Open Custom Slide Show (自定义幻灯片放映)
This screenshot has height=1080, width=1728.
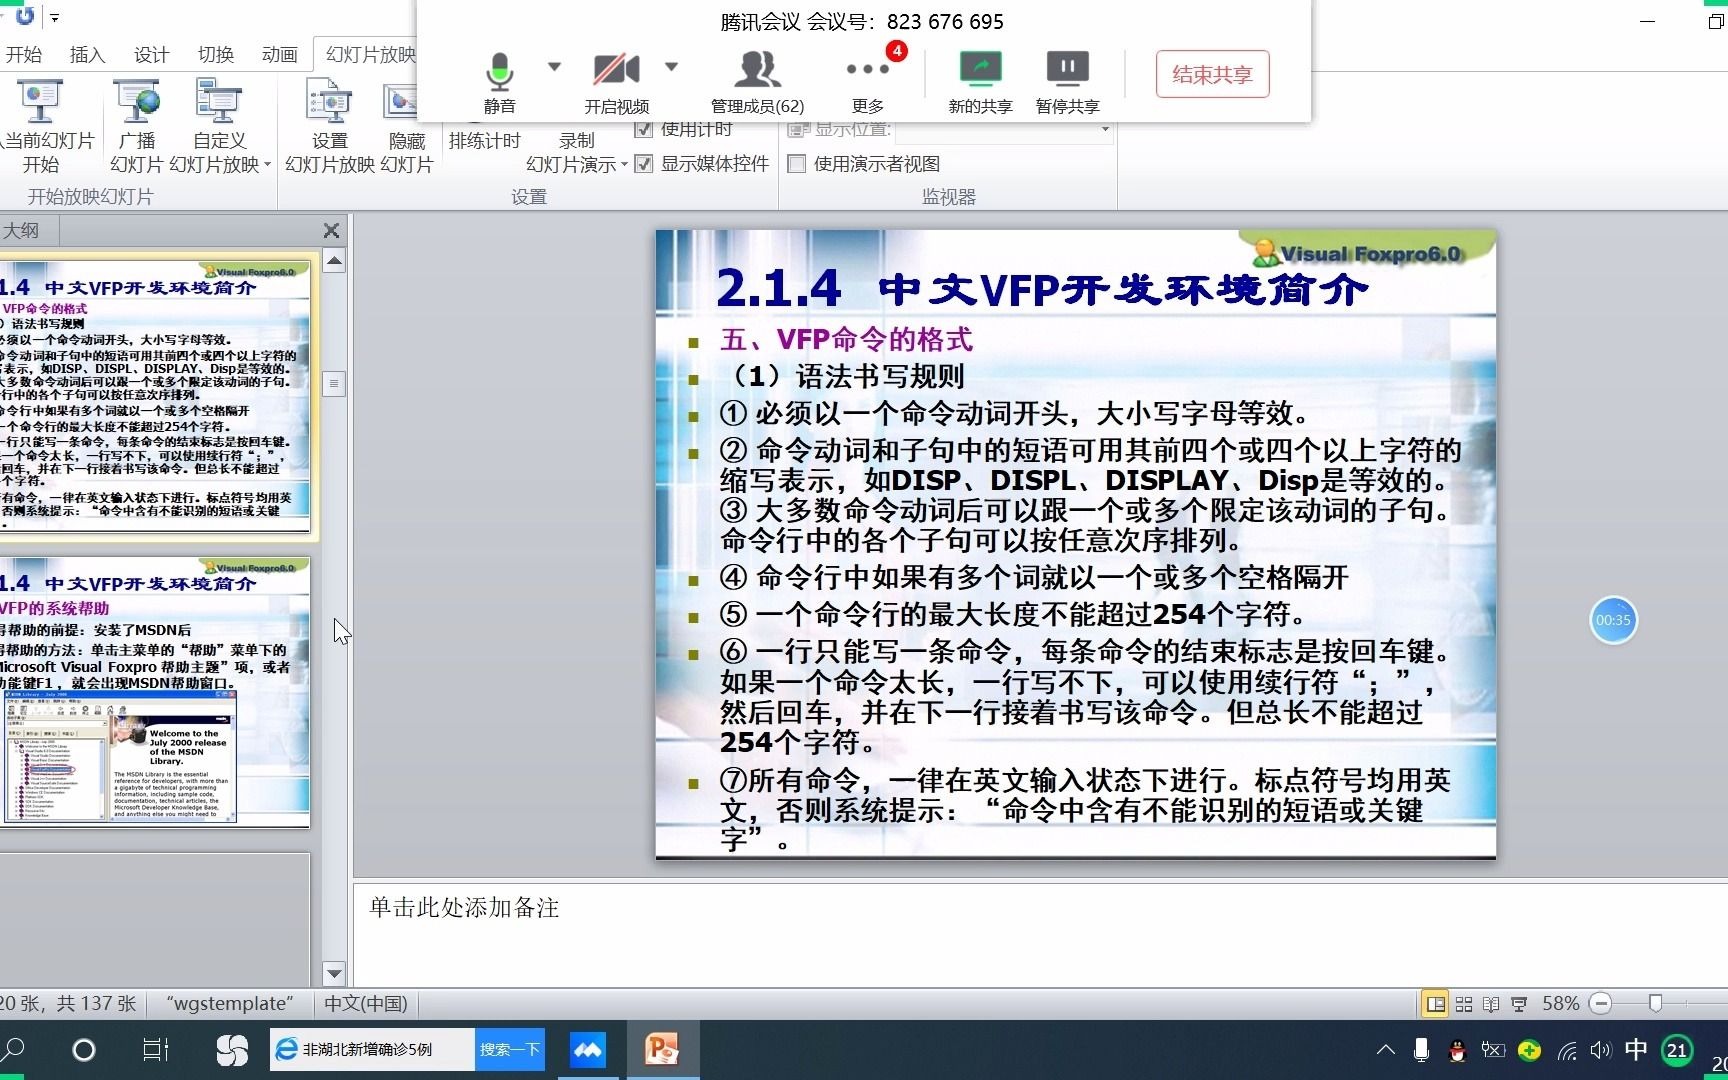click(x=219, y=127)
